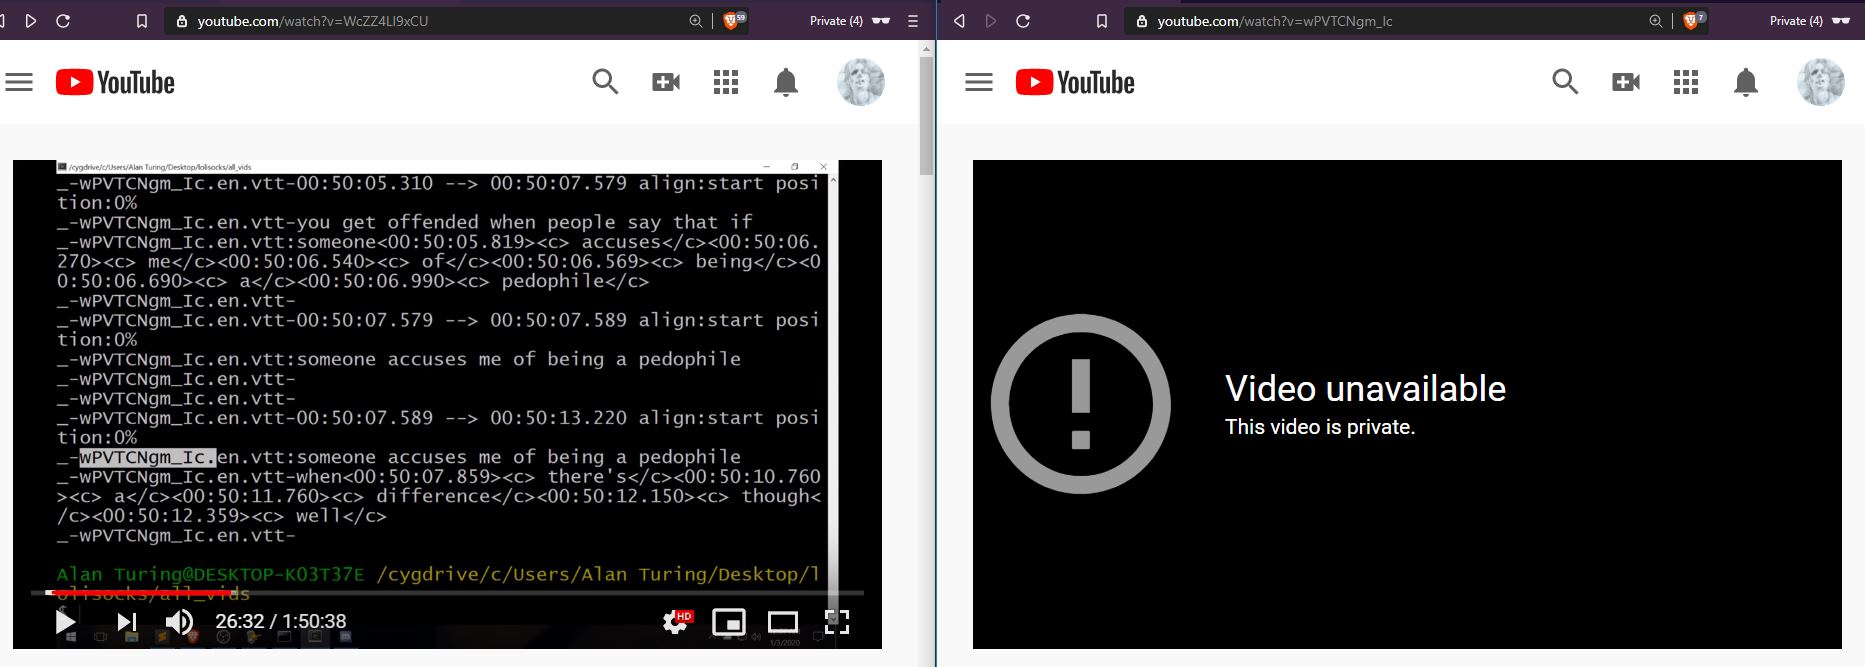The height and width of the screenshot is (667, 1865).
Task: Skip to next video in player
Action: coord(127,622)
